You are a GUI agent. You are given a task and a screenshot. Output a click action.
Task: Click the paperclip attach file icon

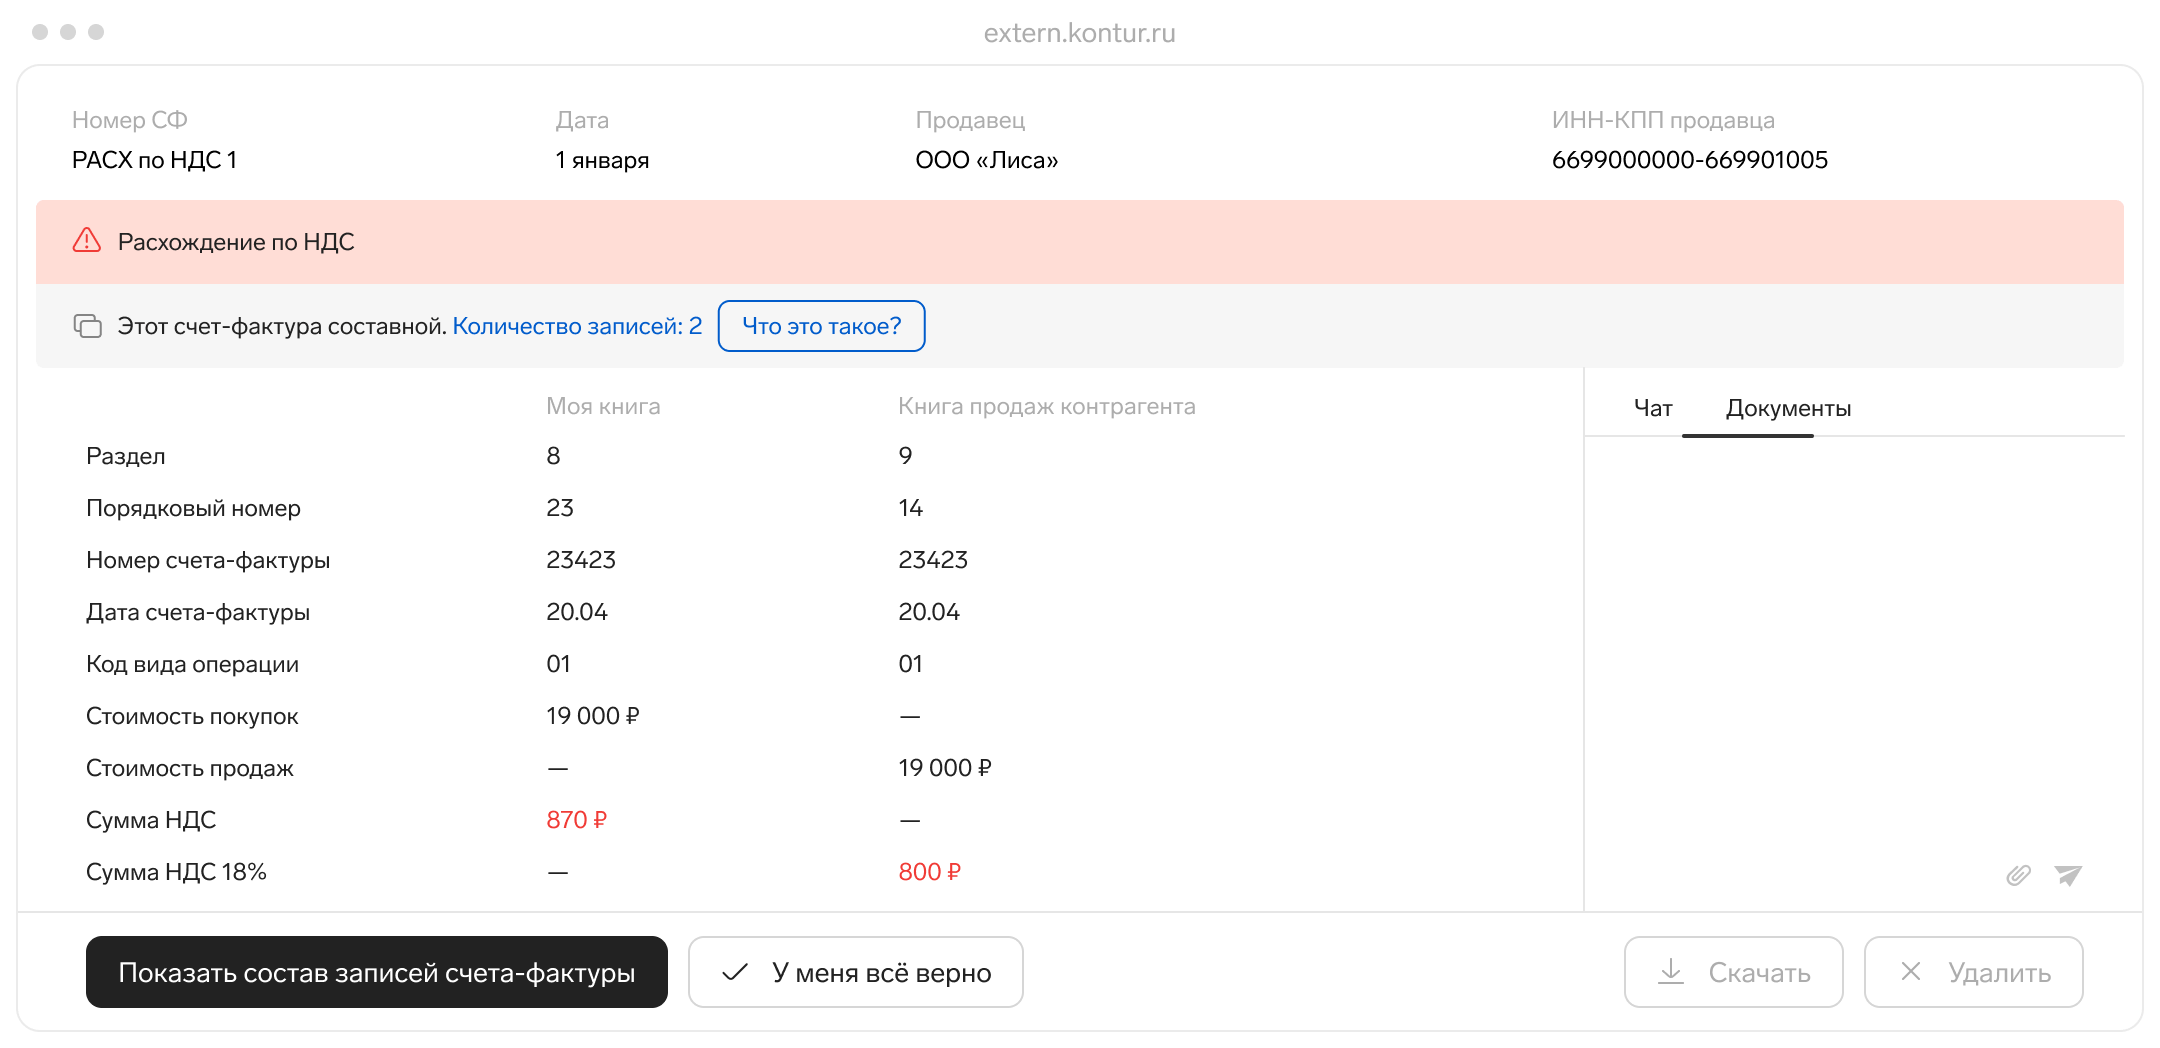click(2018, 875)
